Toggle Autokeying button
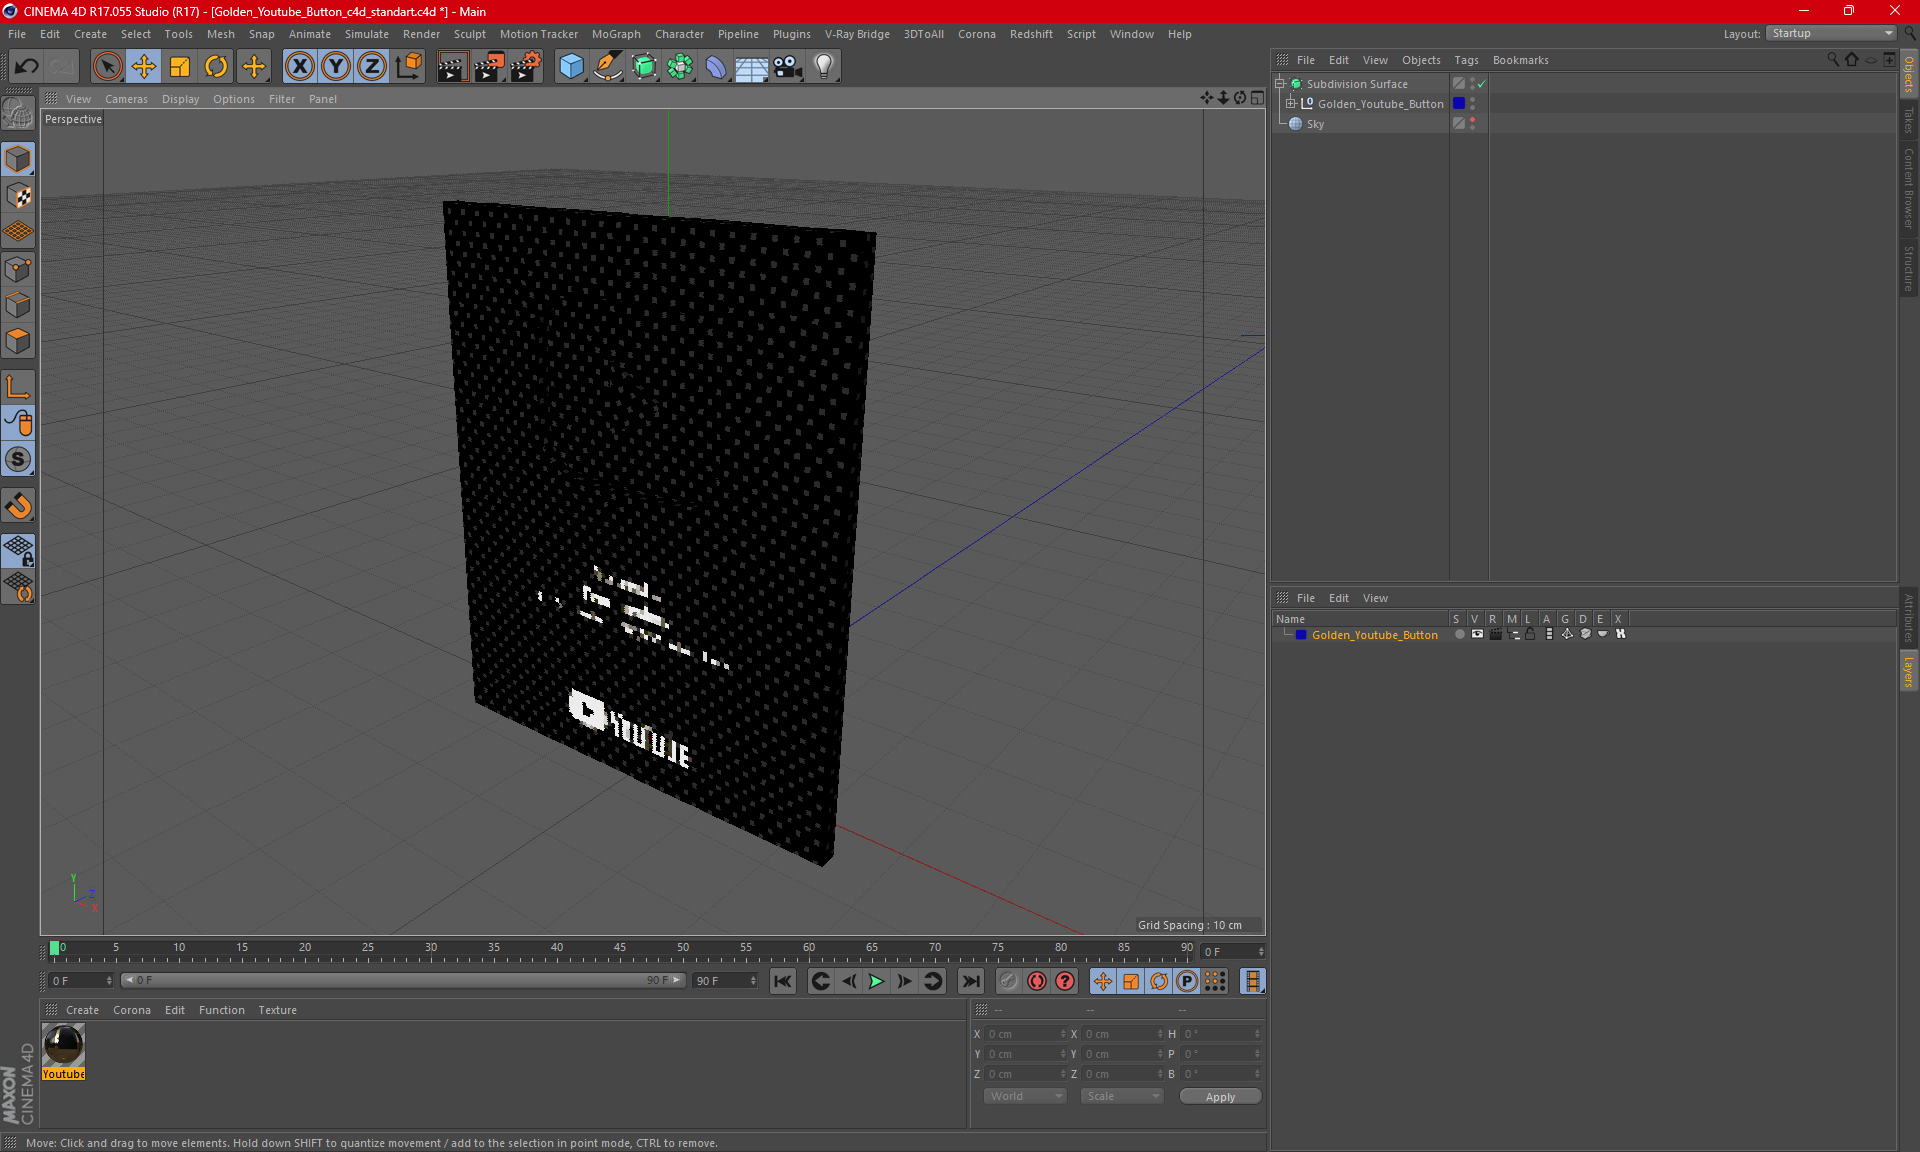The image size is (1920, 1152). 1037,981
